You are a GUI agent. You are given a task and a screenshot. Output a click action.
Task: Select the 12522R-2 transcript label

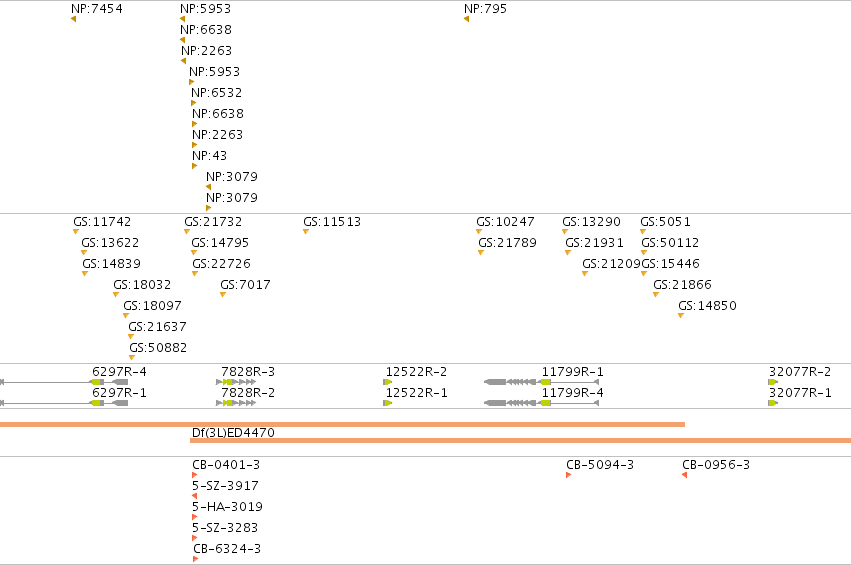[x=416, y=372]
